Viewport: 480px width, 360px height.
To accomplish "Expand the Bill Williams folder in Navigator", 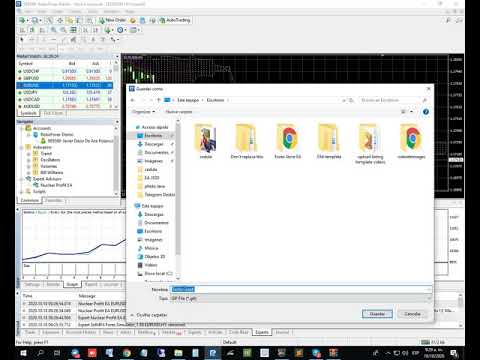I will [x=29, y=173].
